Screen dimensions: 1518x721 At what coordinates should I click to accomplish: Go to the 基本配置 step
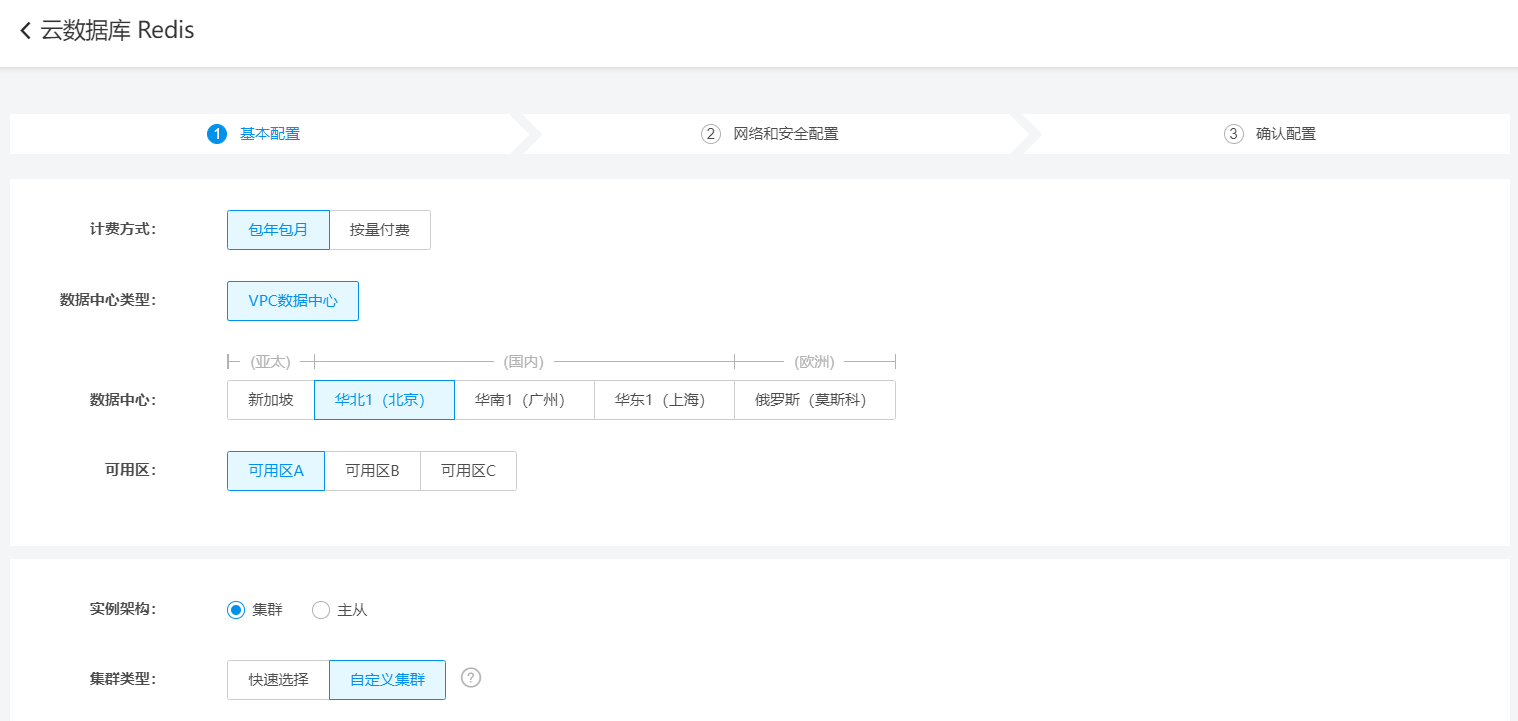[x=270, y=134]
